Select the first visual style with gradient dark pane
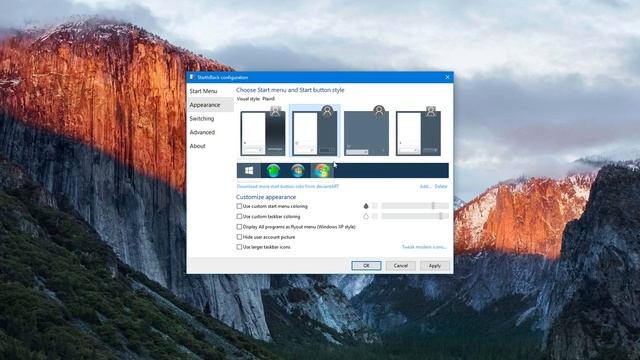Image resolution: width=640 pixels, height=360 pixels. 263,131
